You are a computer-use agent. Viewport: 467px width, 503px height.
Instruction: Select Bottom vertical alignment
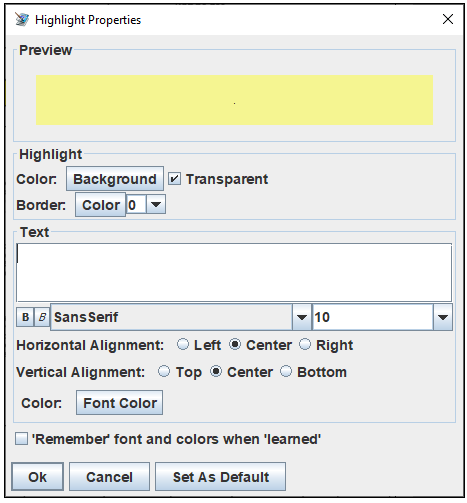pos(286,371)
